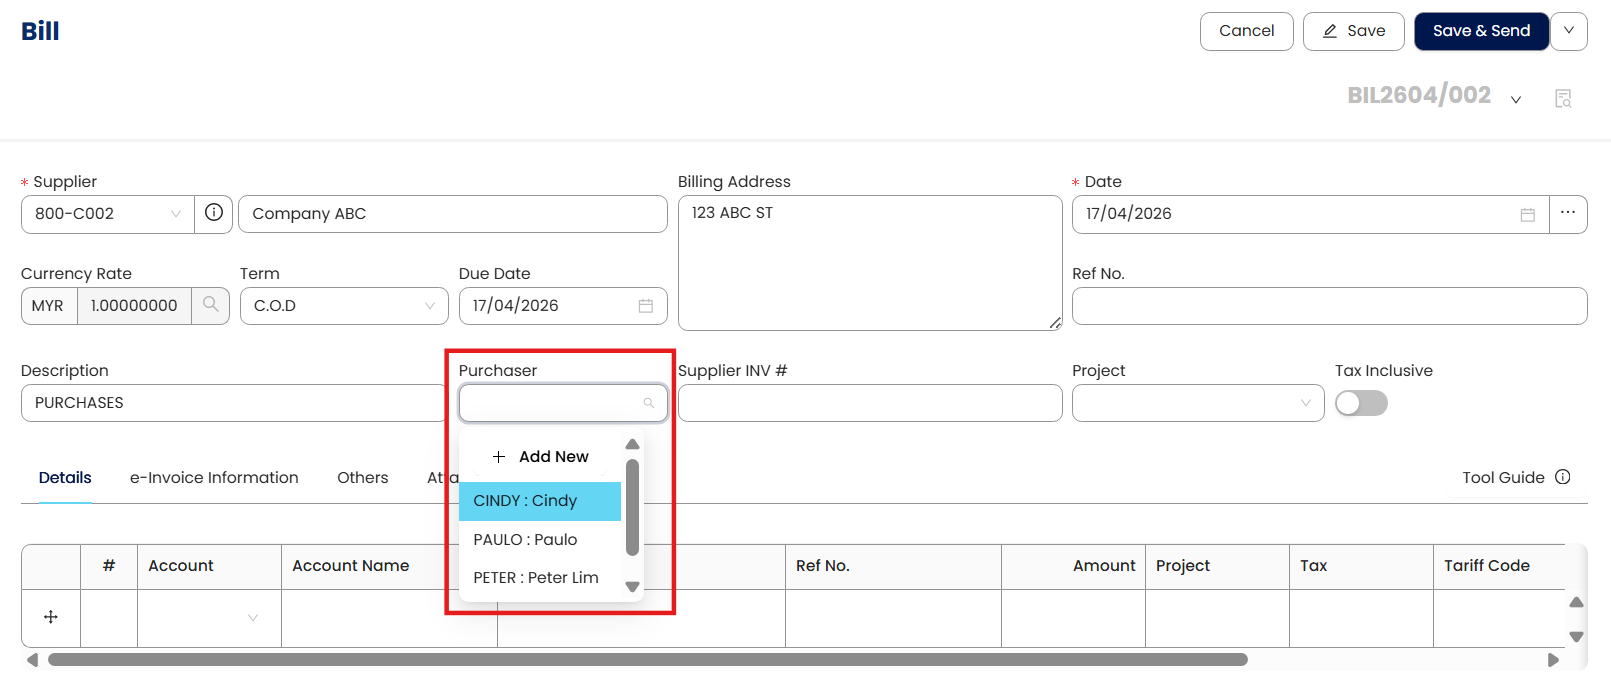Click the three-dots button beside Date
1611x687 pixels.
tap(1567, 213)
